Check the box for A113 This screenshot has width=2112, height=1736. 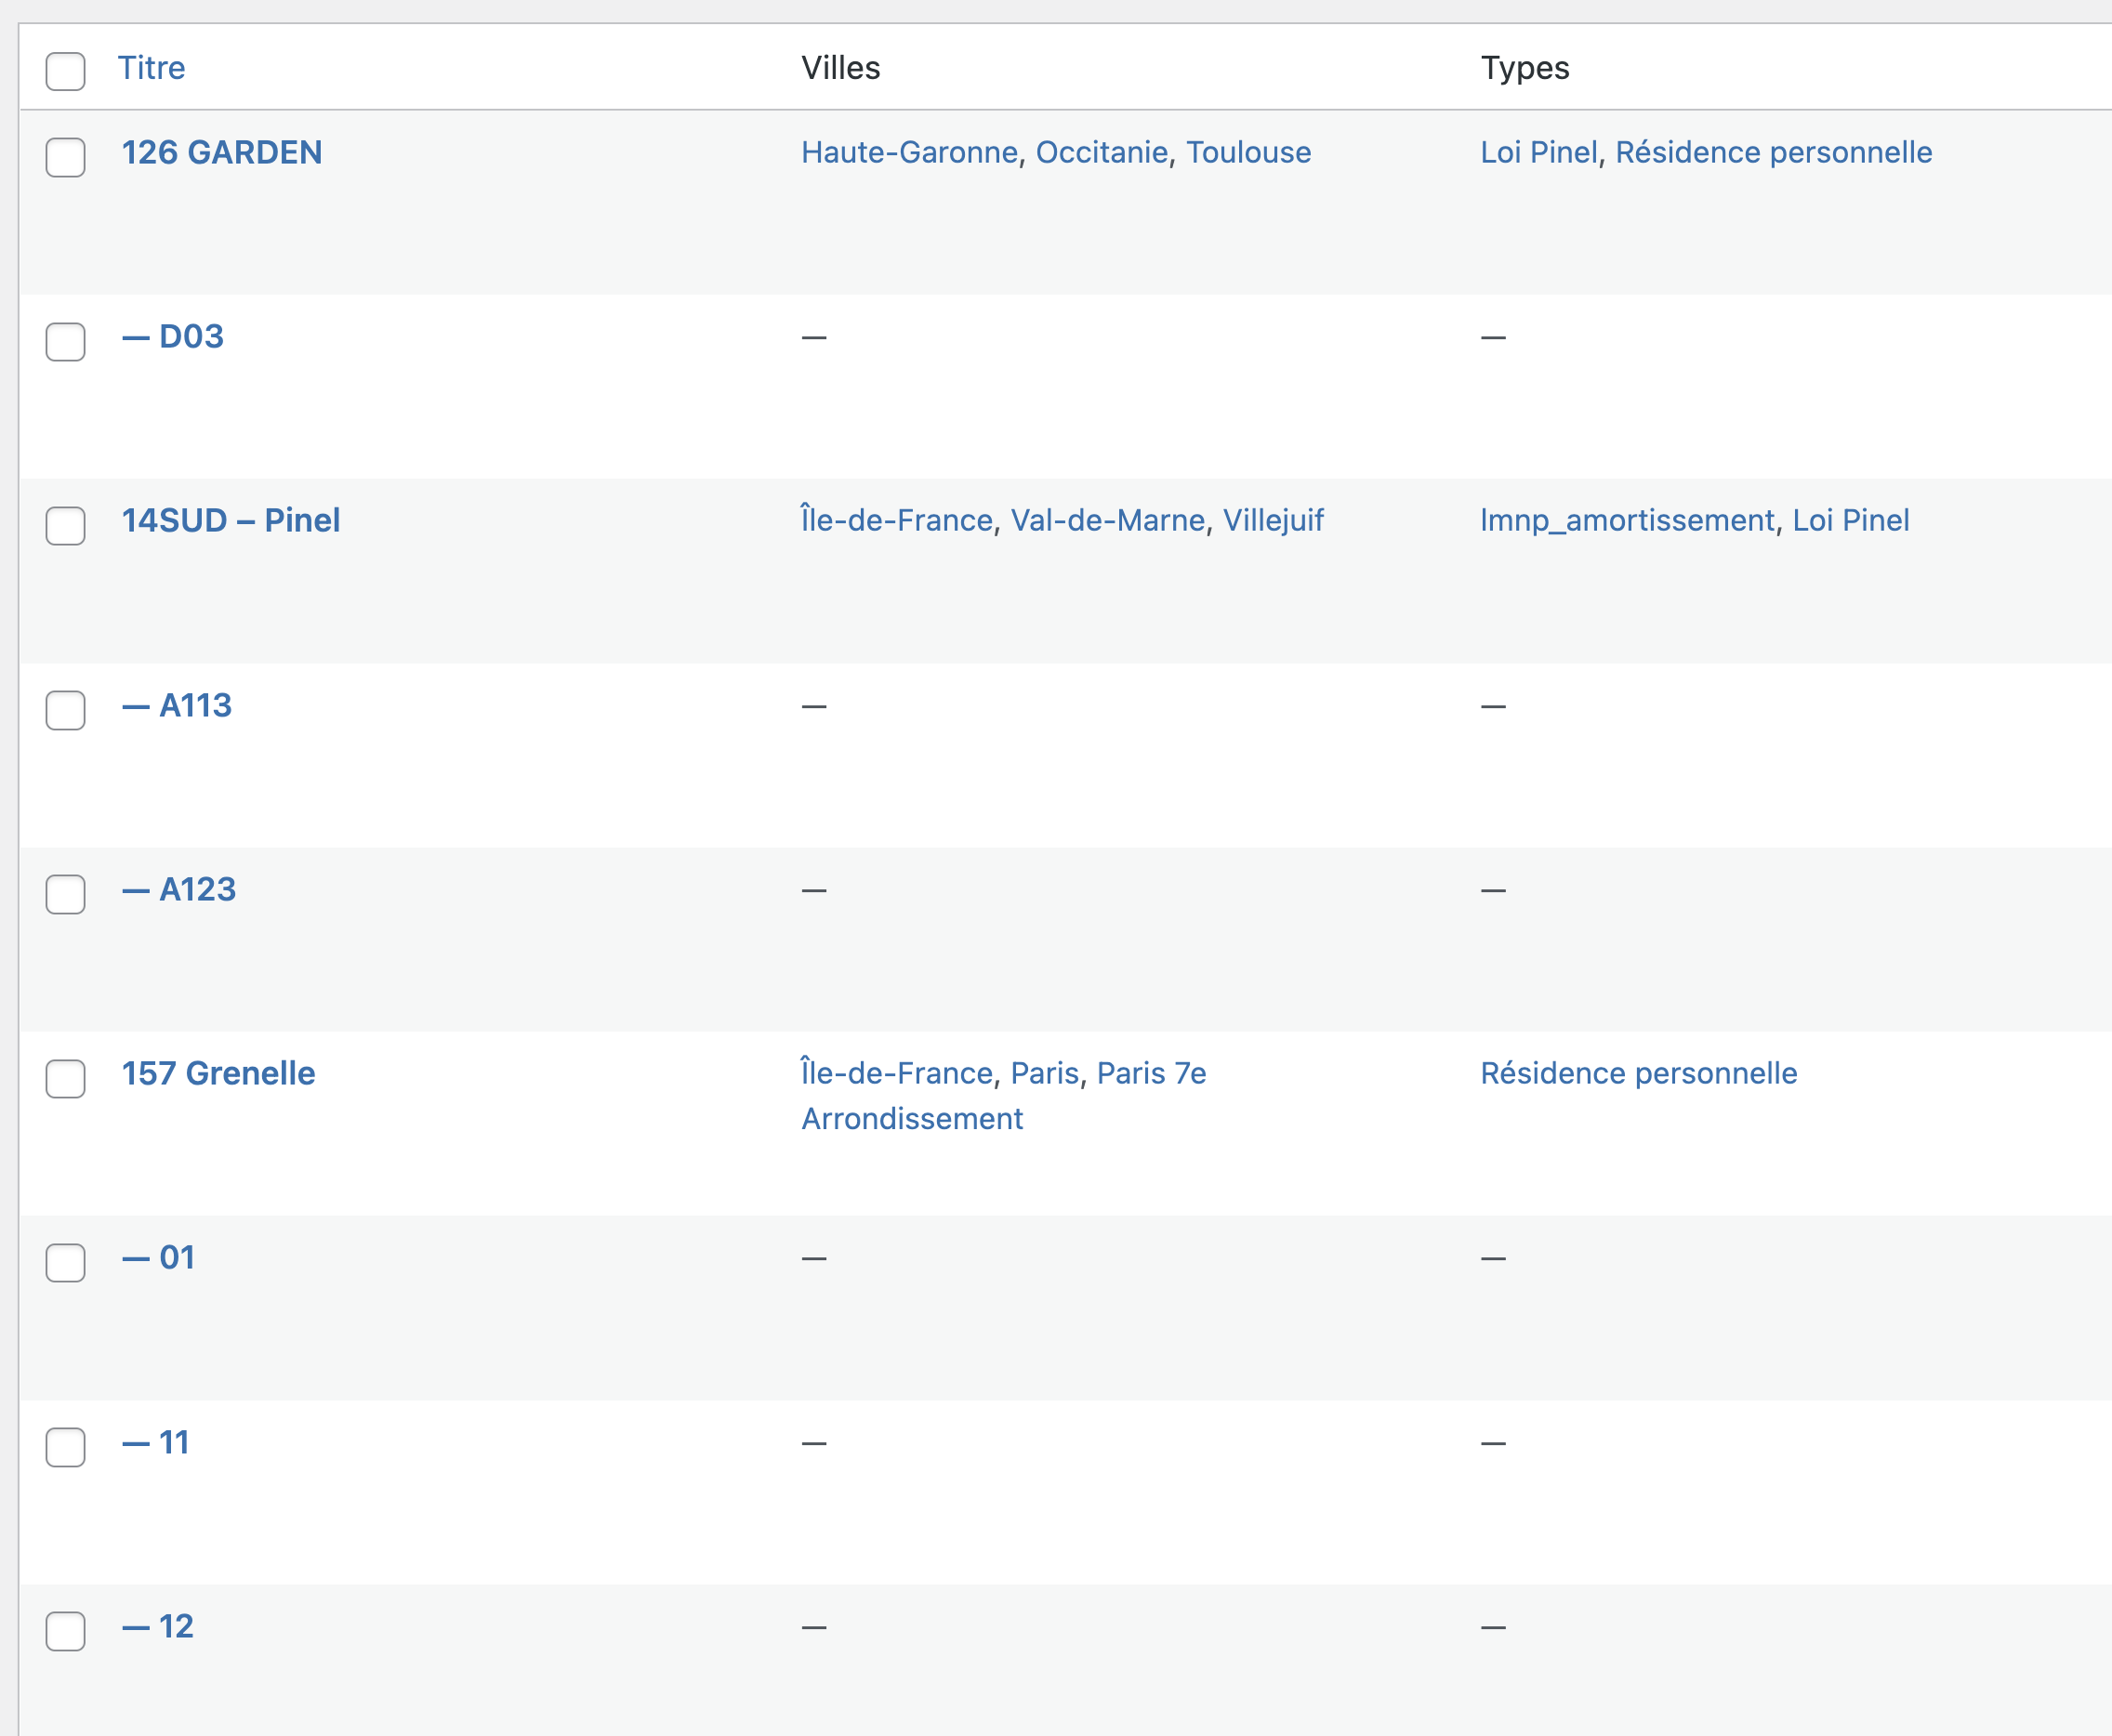[x=65, y=710]
